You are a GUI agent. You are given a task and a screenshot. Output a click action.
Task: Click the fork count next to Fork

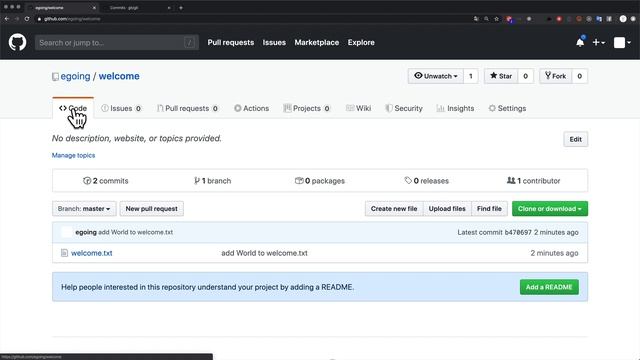pos(579,76)
